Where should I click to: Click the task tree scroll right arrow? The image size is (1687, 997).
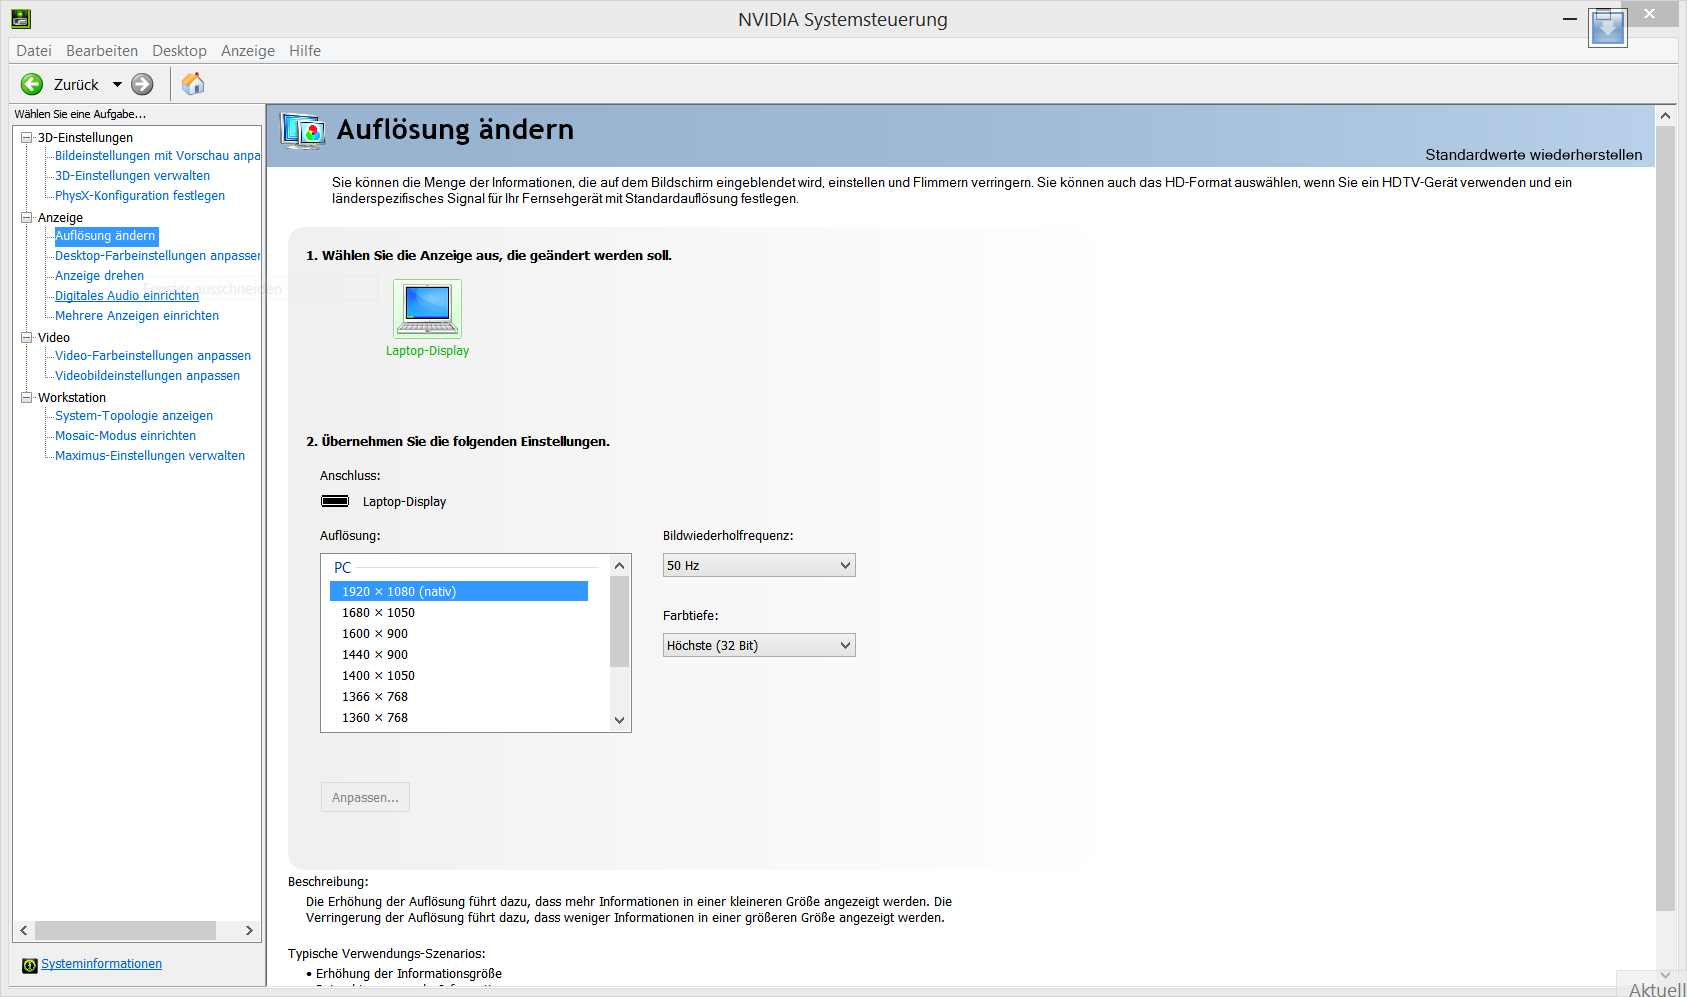point(249,930)
